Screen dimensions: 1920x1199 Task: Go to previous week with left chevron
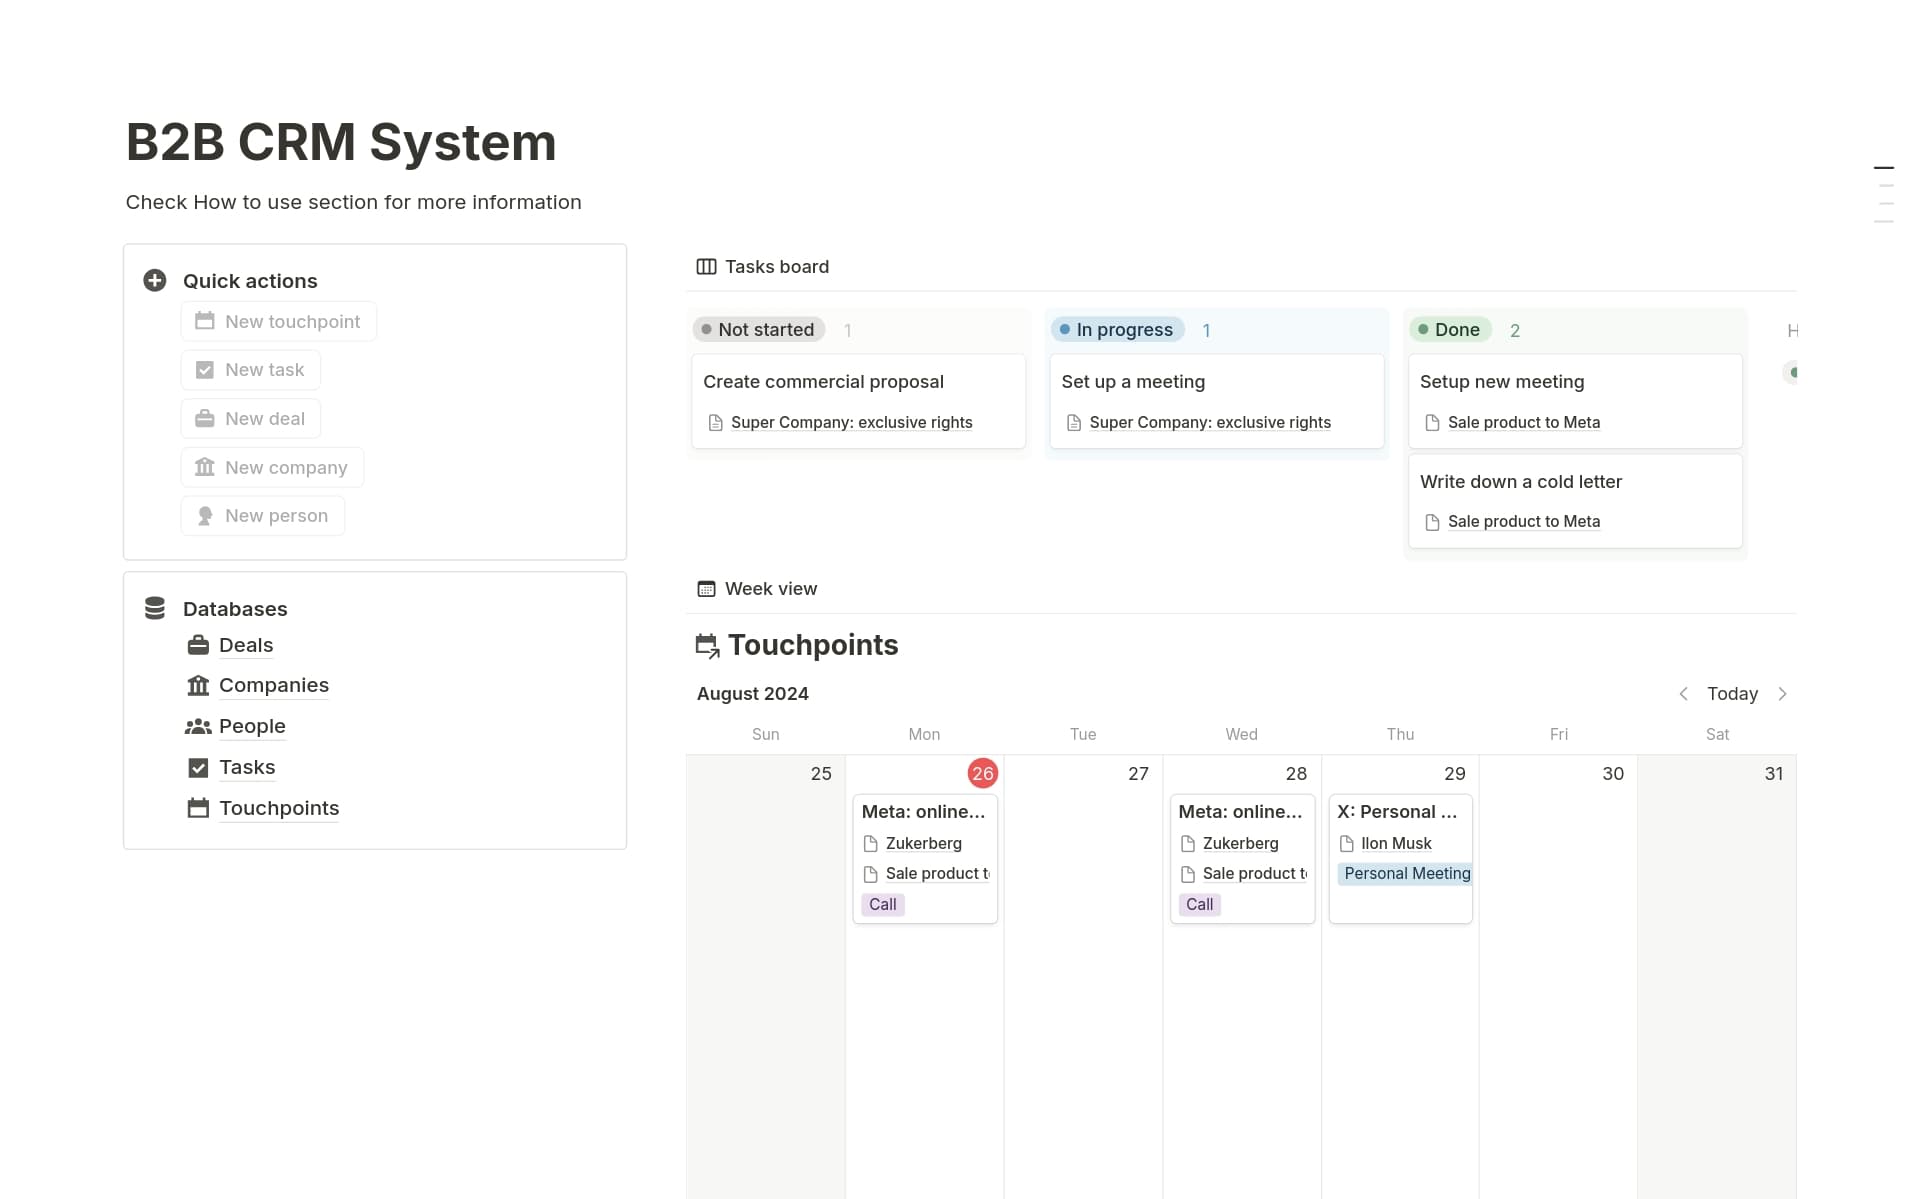1683,694
